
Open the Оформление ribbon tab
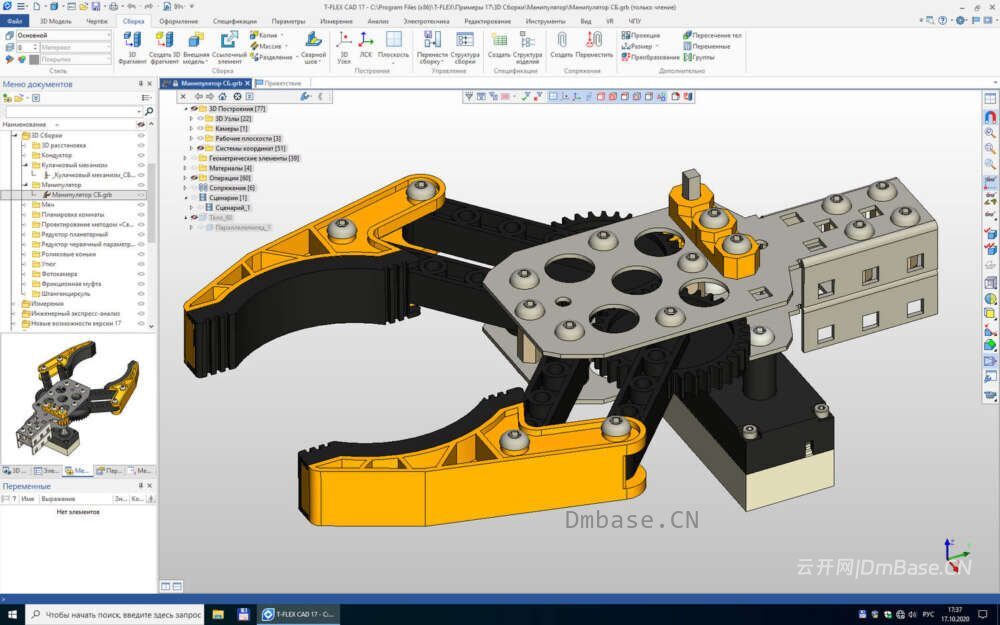click(x=179, y=21)
